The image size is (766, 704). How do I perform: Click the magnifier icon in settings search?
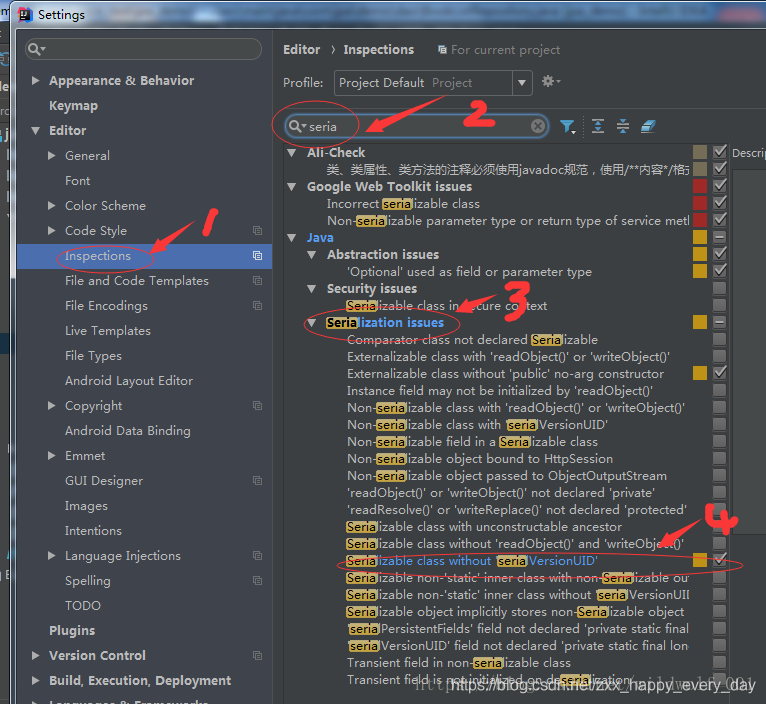click(36, 49)
